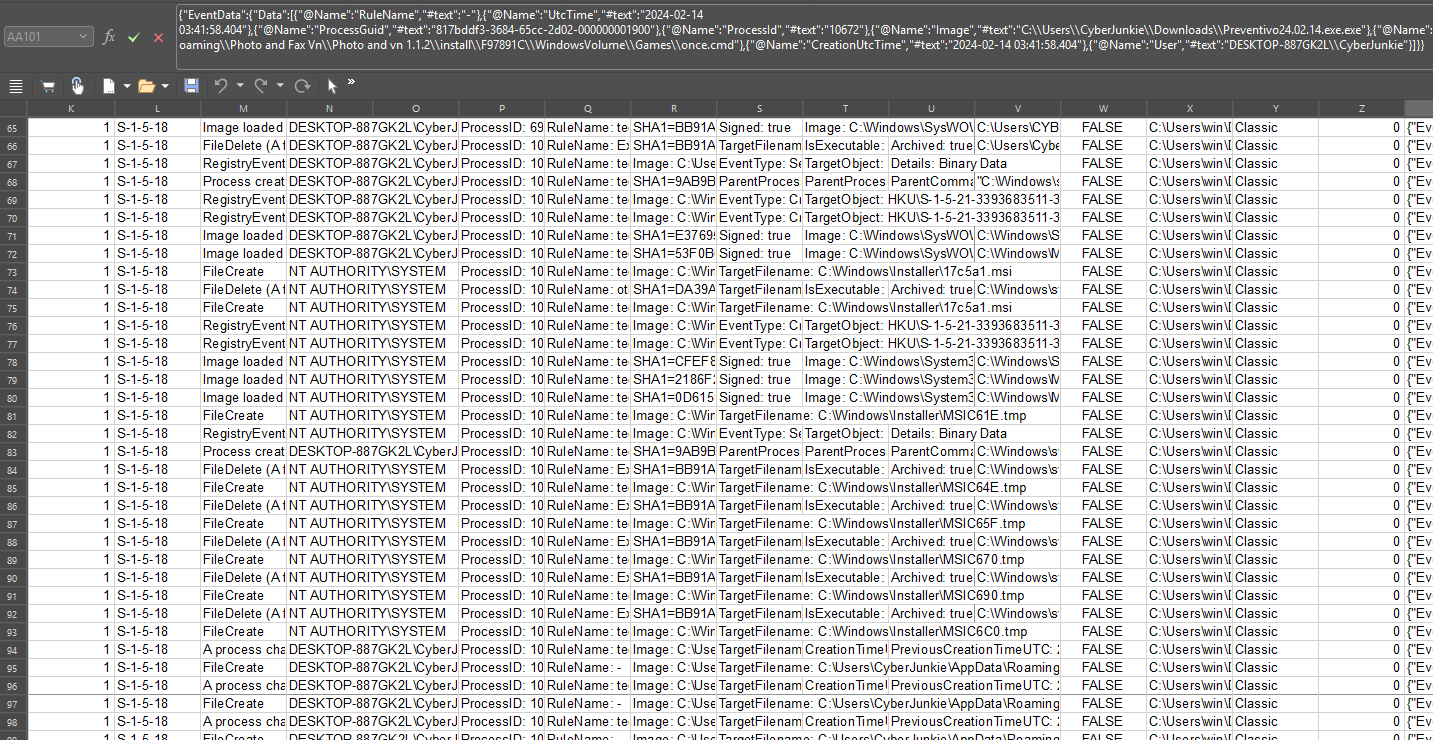Toggle touch mode hand icon
Screen dimensions: 1433x740
[x=77, y=86]
